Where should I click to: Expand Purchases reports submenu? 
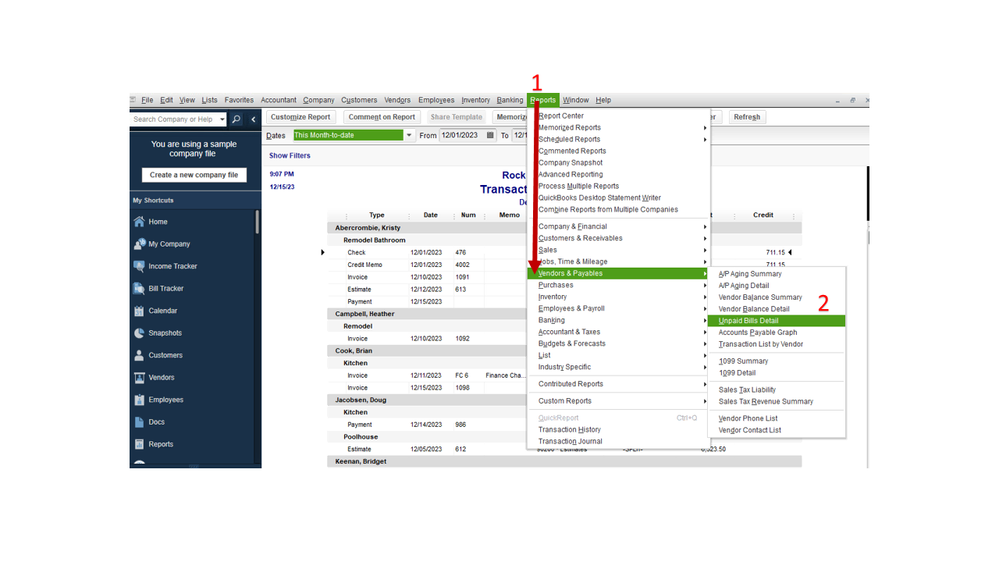[619, 285]
